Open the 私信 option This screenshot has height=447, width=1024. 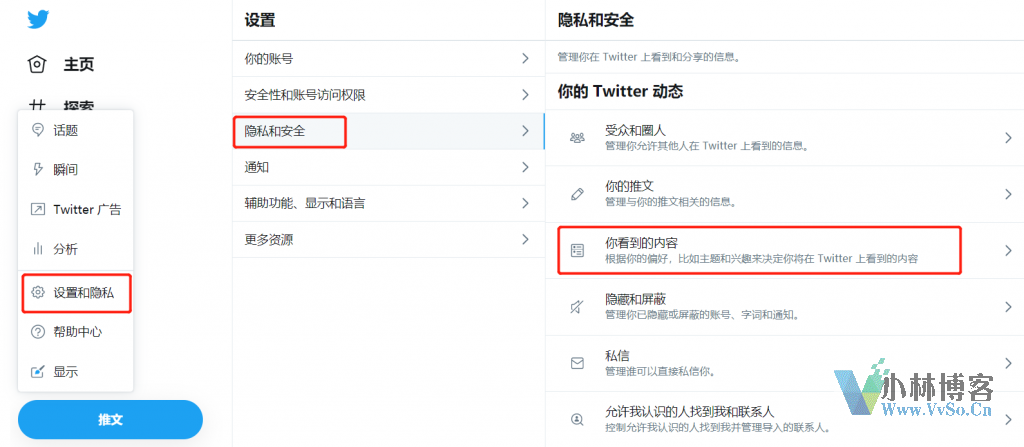click(784, 363)
